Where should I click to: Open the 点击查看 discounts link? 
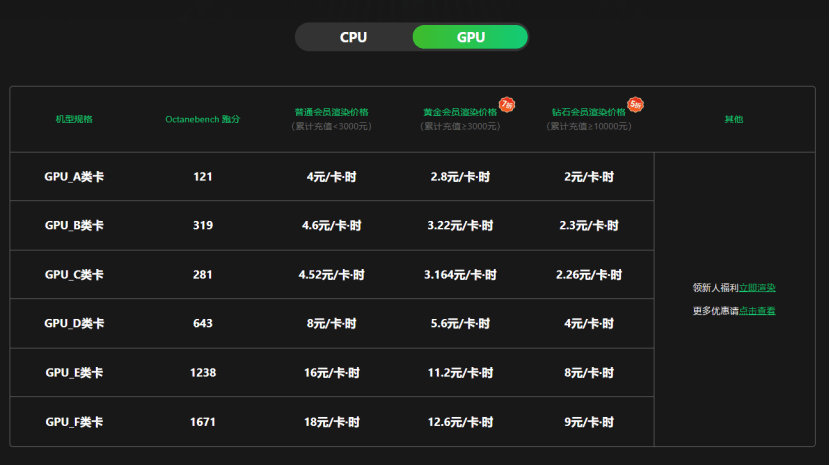[757, 311]
